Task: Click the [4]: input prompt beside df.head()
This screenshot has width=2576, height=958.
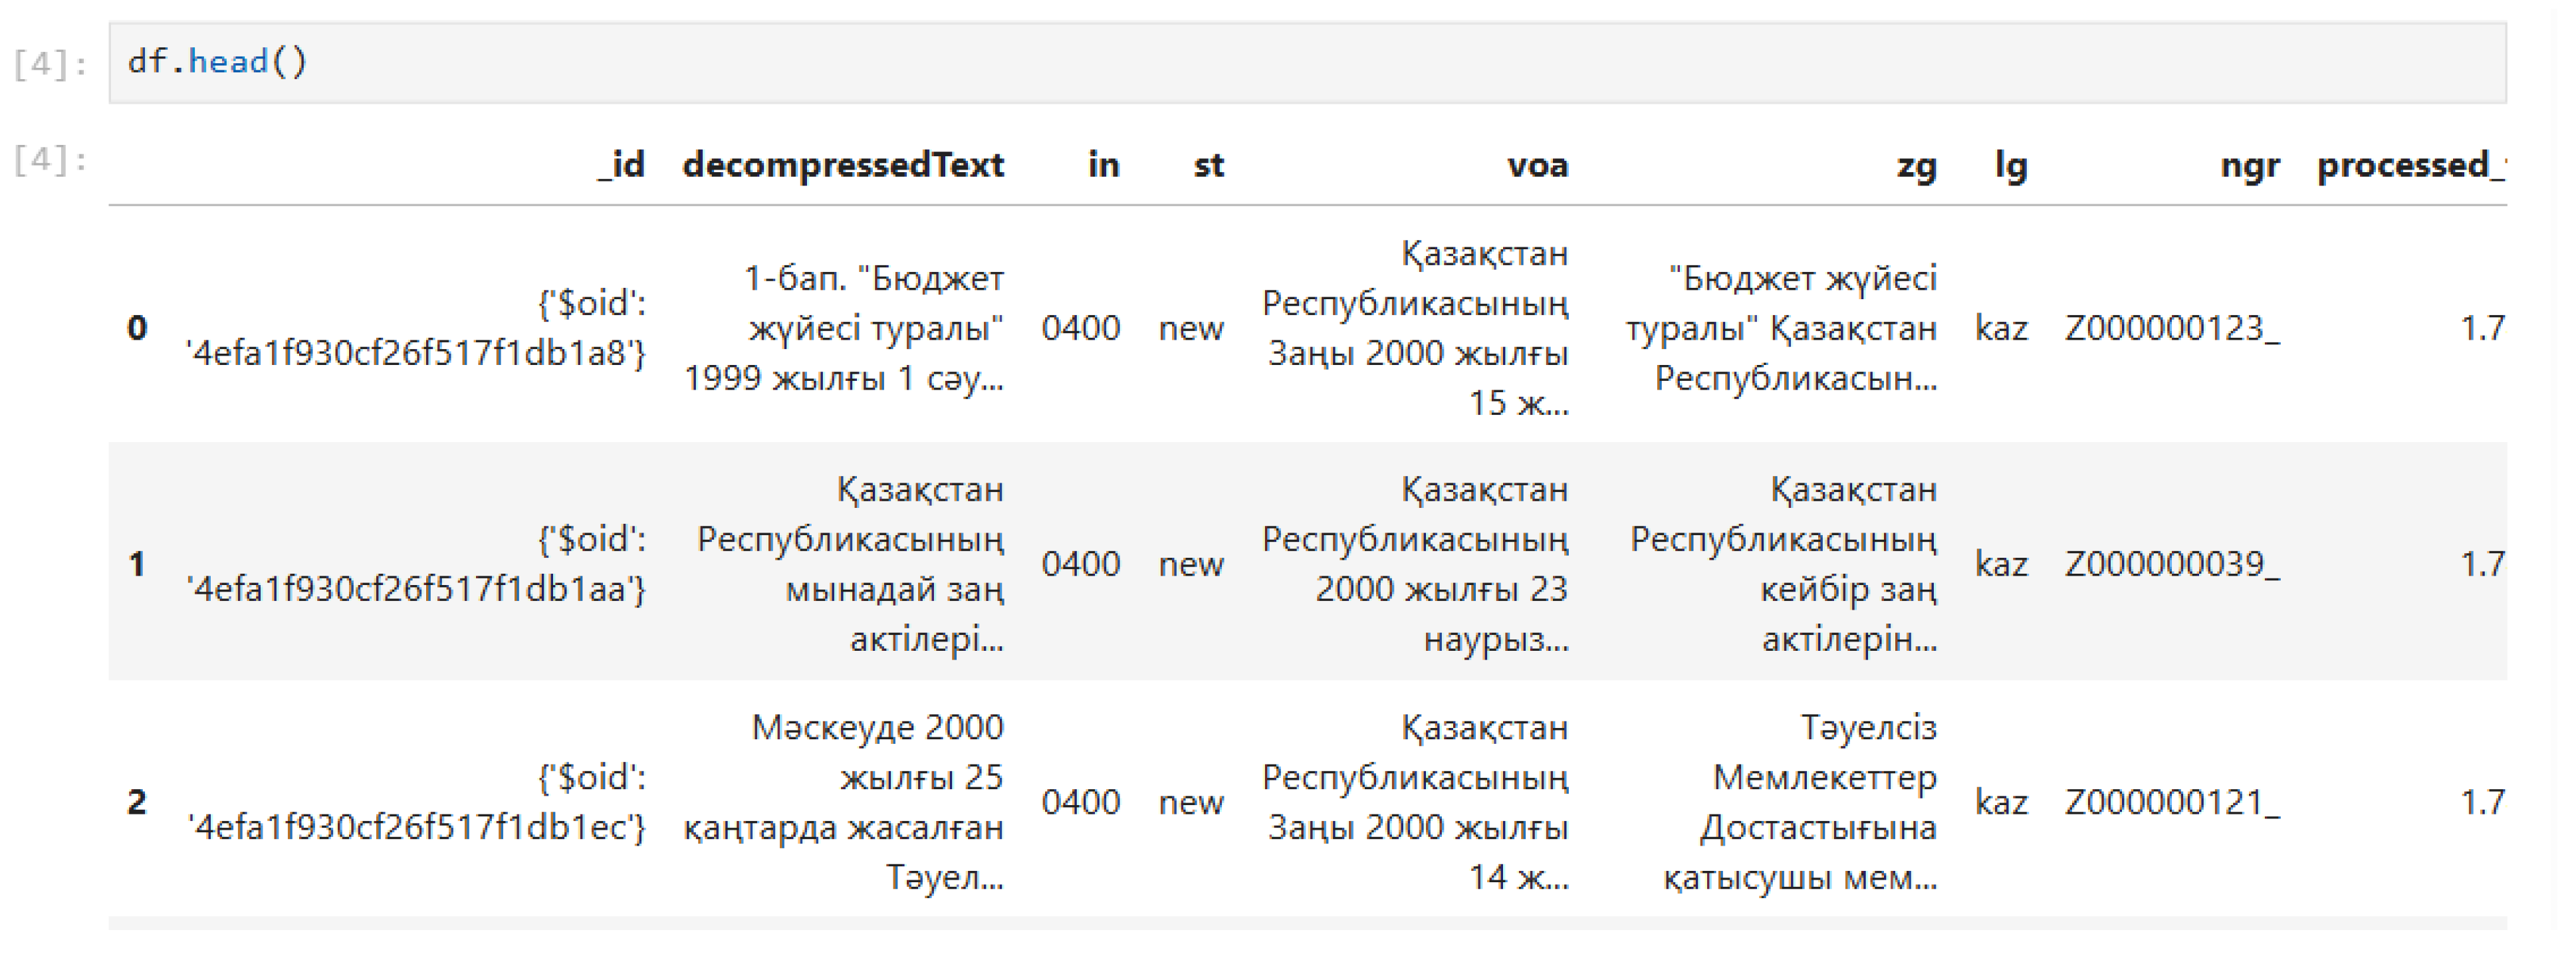Action: click(x=50, y=64)
